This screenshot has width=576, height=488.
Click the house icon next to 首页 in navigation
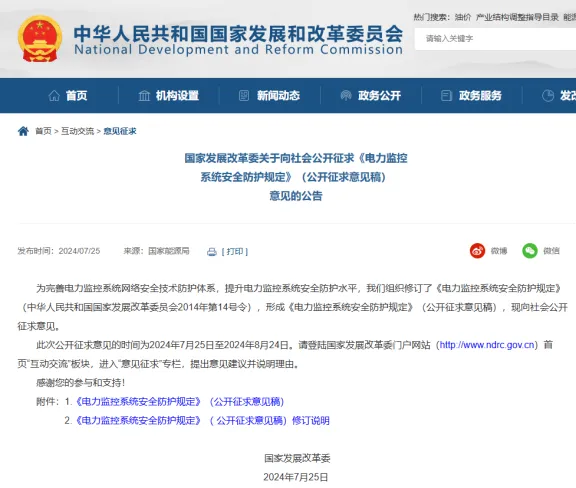click(54, 96)
